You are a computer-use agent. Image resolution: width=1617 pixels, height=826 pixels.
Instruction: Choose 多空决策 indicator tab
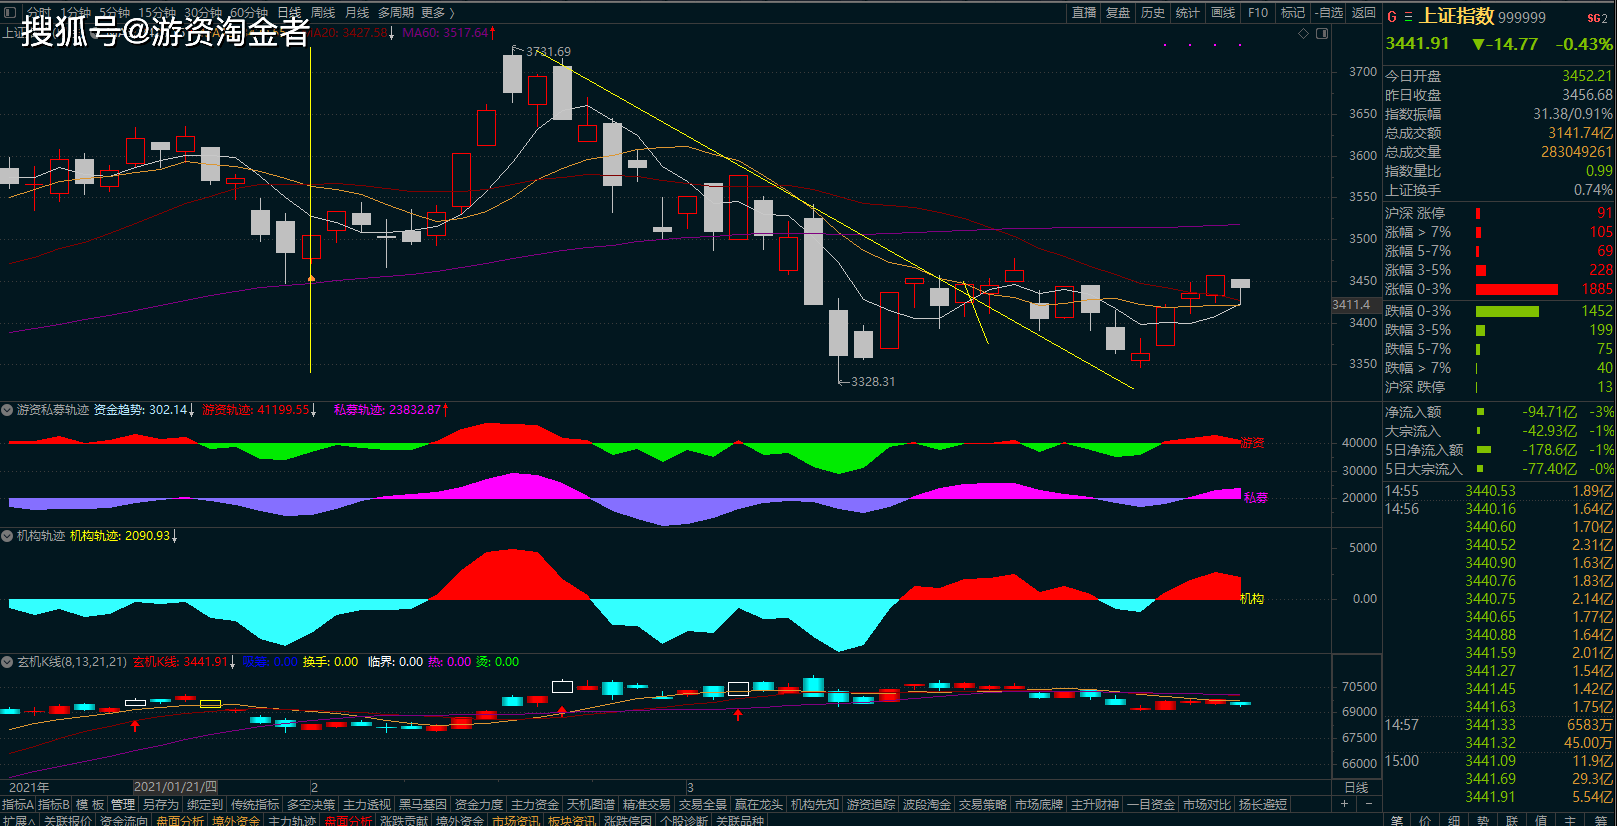[x=311, y=805]
